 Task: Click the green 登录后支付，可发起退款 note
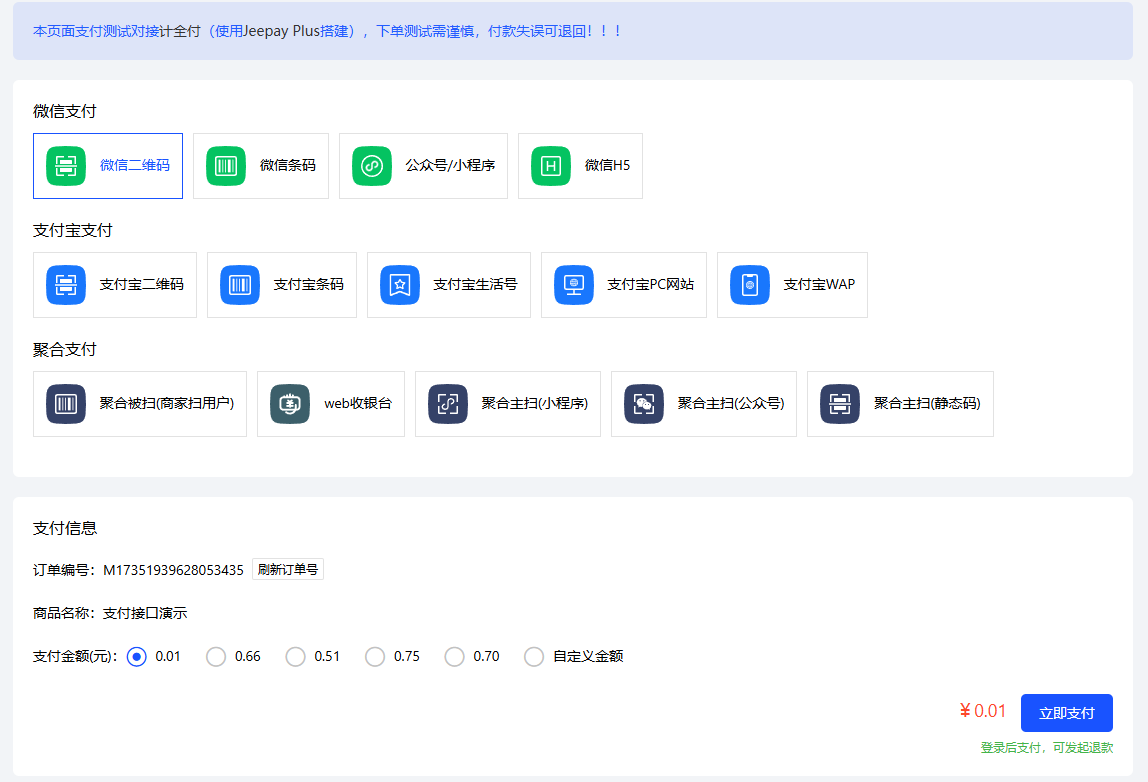point(1047,748)
